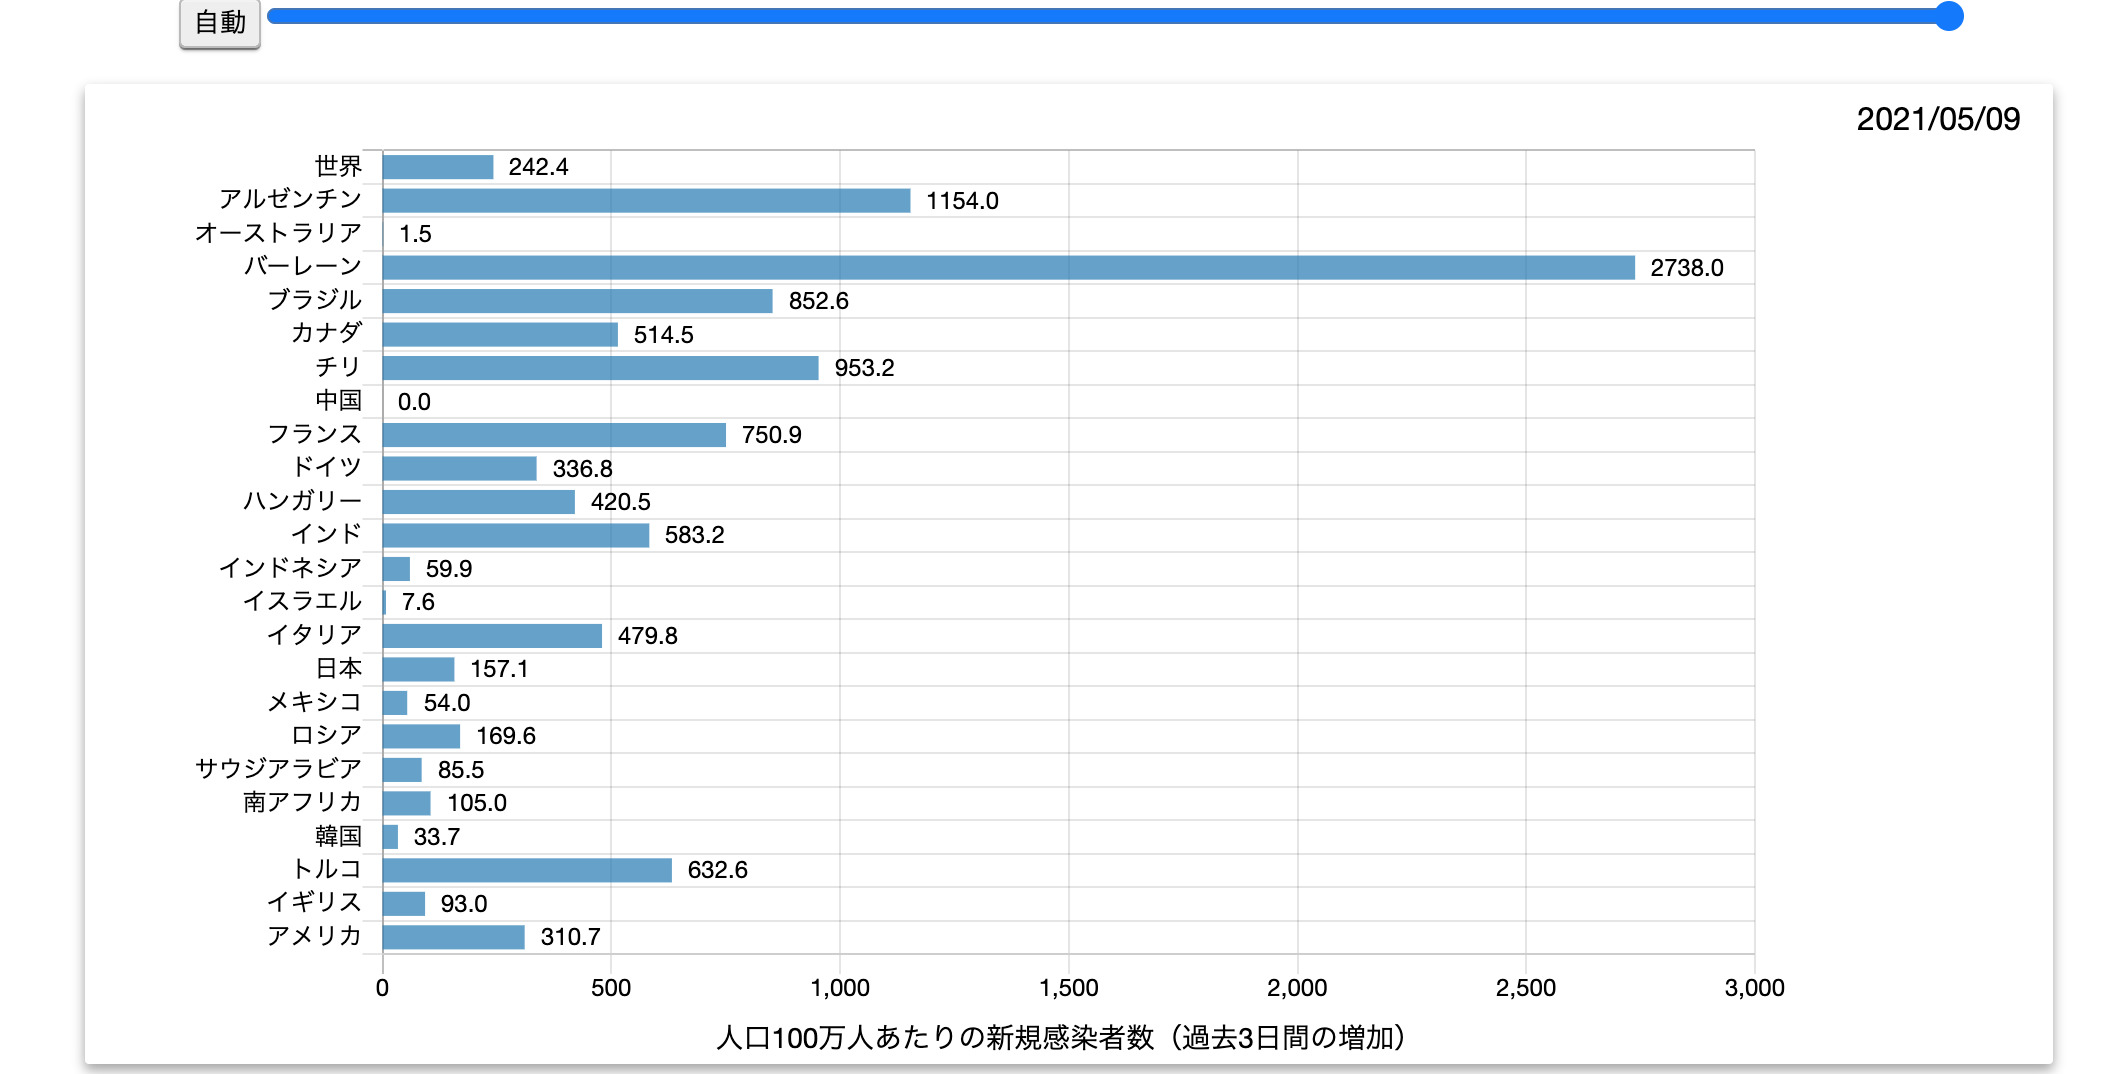This screenshot has height=1074, width=2118.
Task: Click the value 59.9
Action: (449, 569)
